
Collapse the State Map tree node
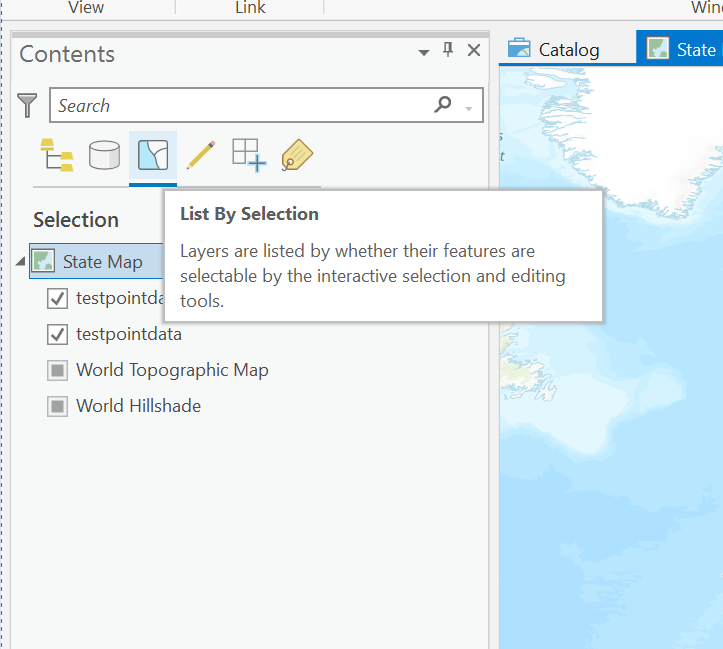(x=21, y=262)
